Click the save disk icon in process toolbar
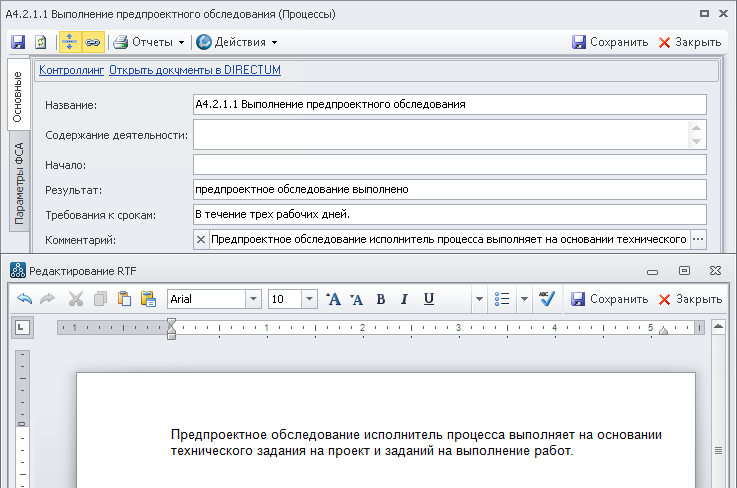This screenshot has height=488, width=737. (x=18, y=42)
